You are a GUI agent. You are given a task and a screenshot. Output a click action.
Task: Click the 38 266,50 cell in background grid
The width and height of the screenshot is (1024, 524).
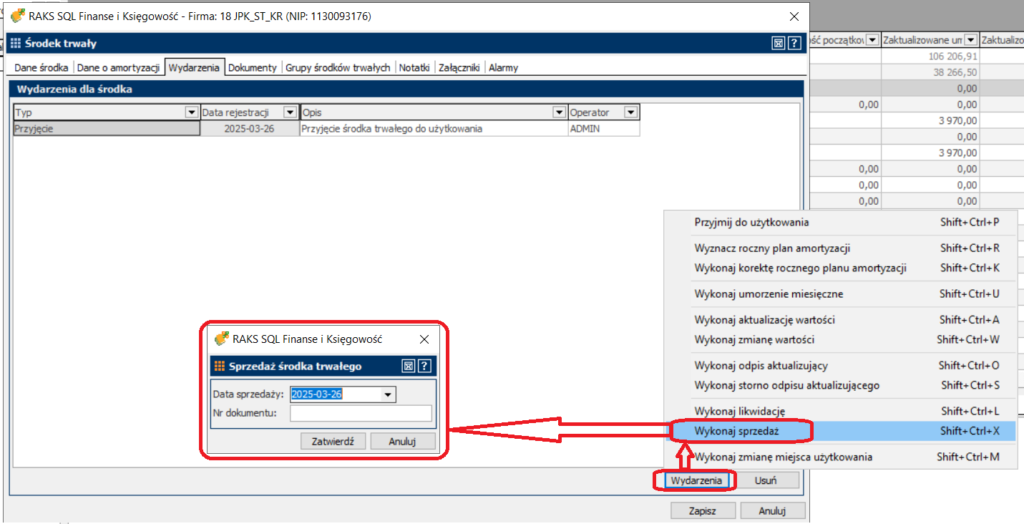pyautogui.click(x=930, y=73)
